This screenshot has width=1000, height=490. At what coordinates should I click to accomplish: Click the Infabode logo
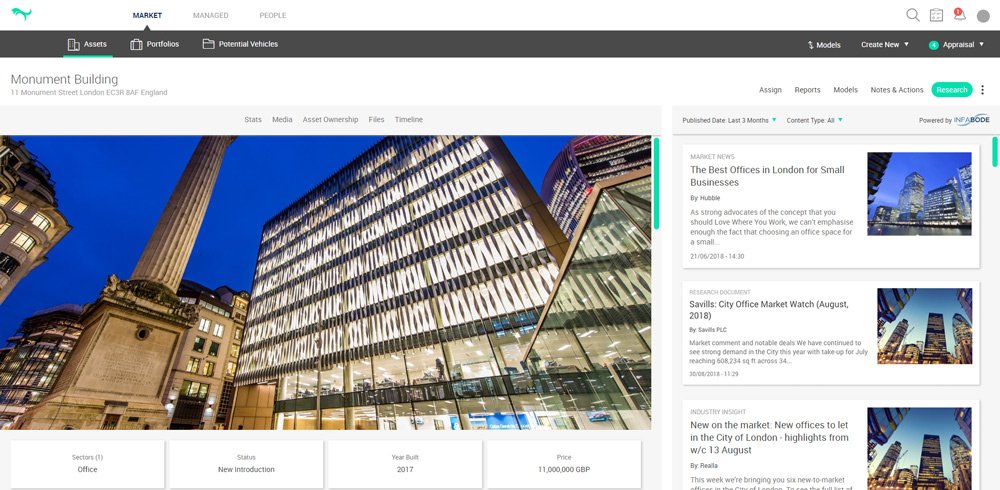[972, 120]
